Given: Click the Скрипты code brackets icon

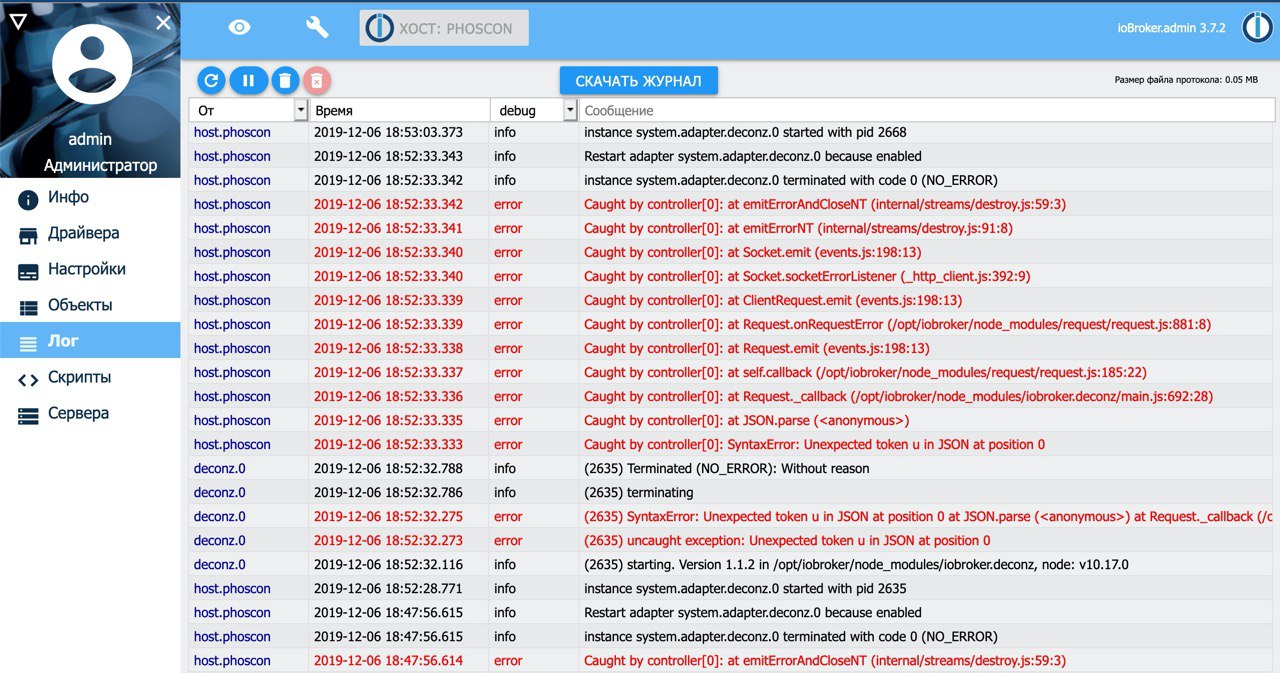Looking at the screenshot, I should (28, 379).
